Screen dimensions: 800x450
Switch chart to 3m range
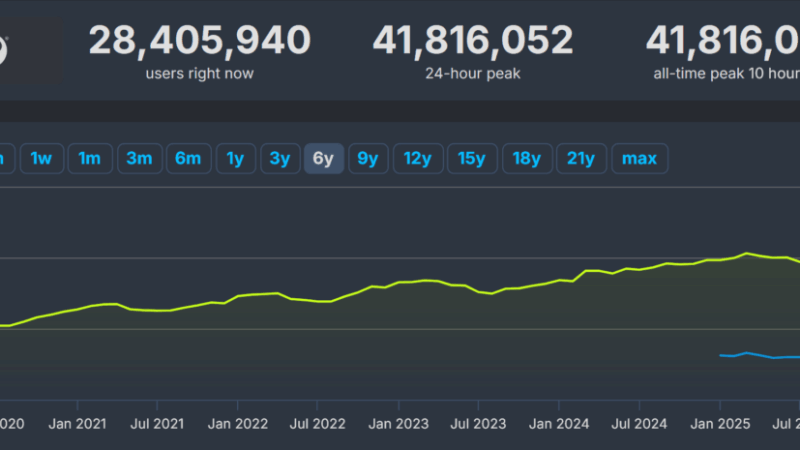coord(139,159)
